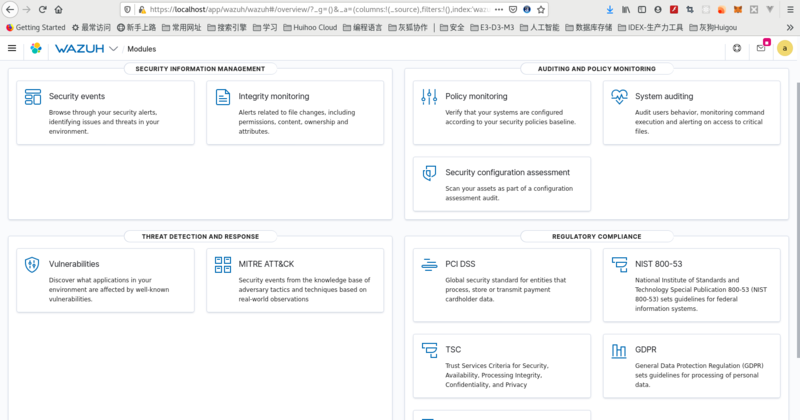Click the System auditing heartbeat icon
Image resolution: width=800 pixels, height=420 pixels.
click(x=619, y=96)
